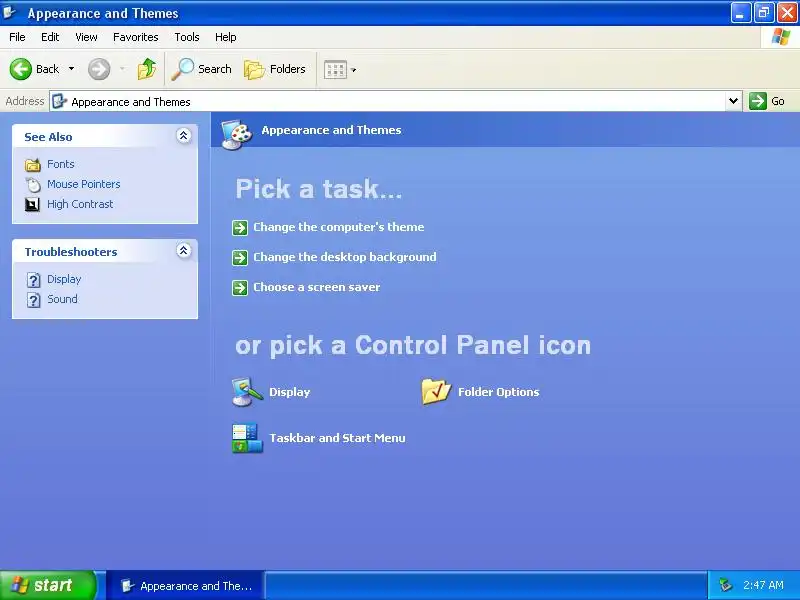Click the green Back arrow icon
Screen dimensions: 800x600
pyautogui.click(x=21, y=69)
